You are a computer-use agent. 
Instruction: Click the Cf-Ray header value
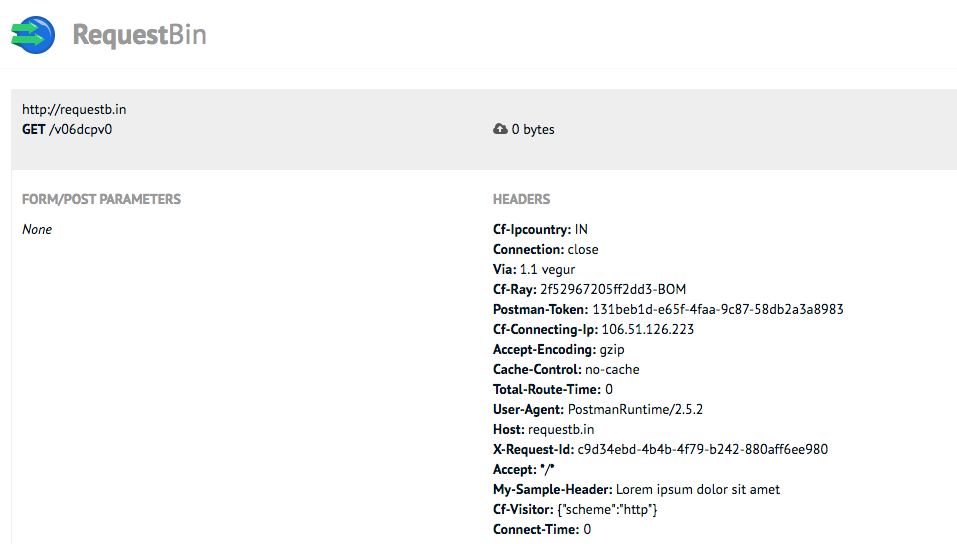[x=613, y=289]
